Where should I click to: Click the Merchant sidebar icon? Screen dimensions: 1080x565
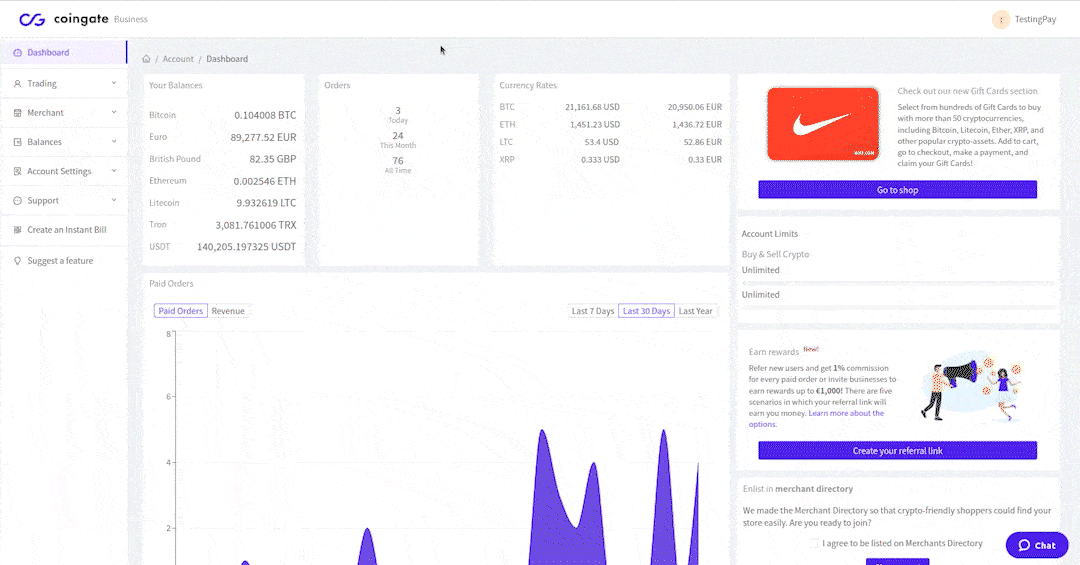pos(18,112)
